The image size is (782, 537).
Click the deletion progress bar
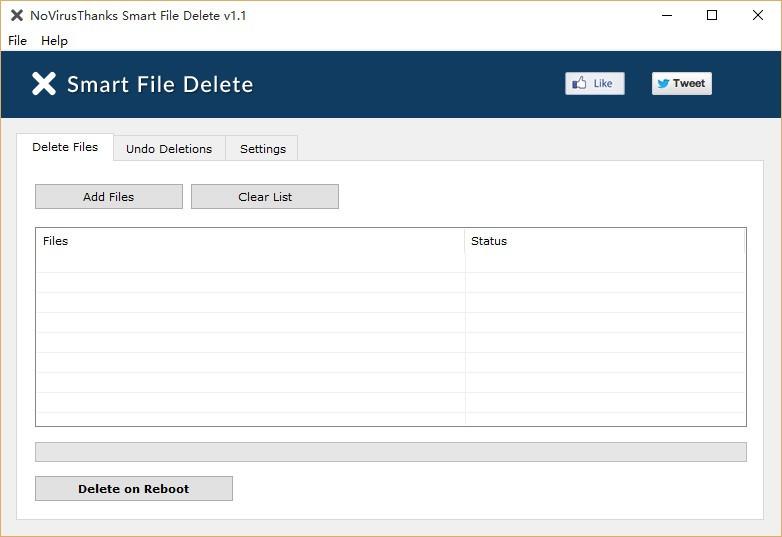pyautogui.click(x=391, y=452)
